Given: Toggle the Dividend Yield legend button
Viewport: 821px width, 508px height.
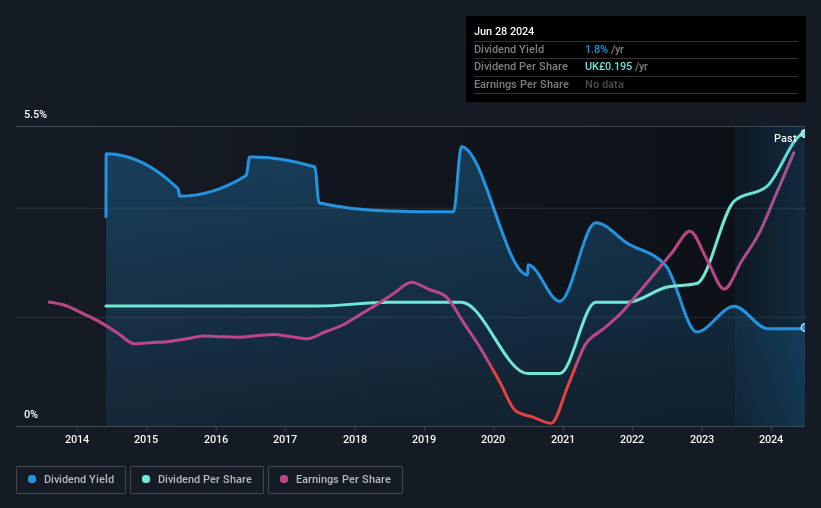Looking at the screenshot, I should pyautogui.click(x=71, y=480).
